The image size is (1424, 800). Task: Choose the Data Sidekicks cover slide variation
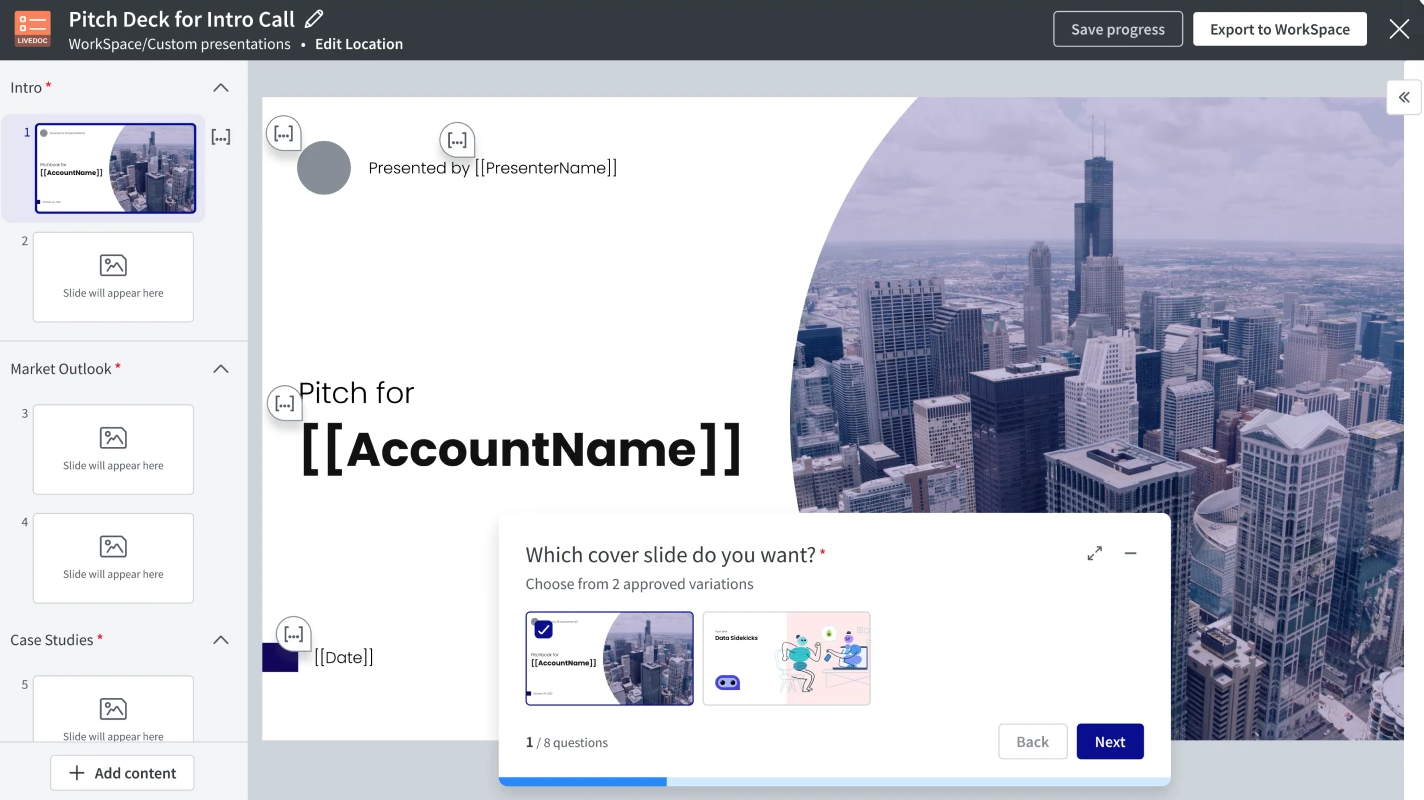click(787, 658)
